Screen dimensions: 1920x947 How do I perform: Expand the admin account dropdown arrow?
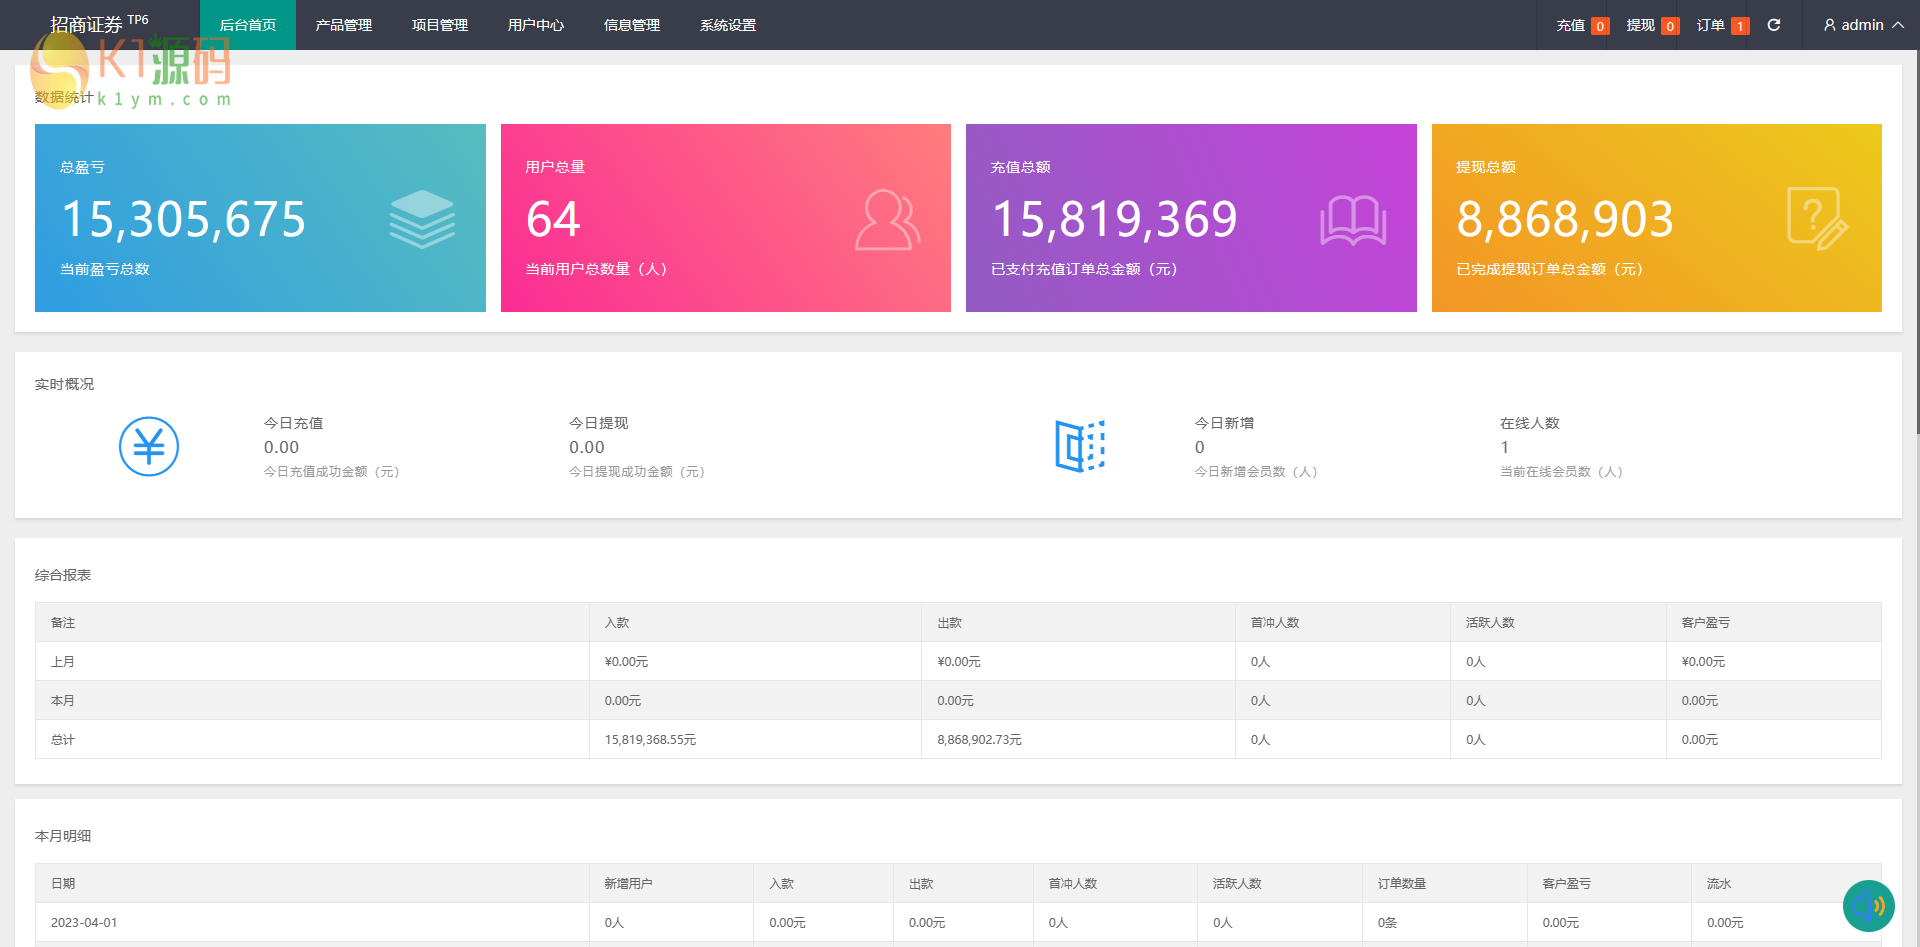click(x=1897, y=25)
